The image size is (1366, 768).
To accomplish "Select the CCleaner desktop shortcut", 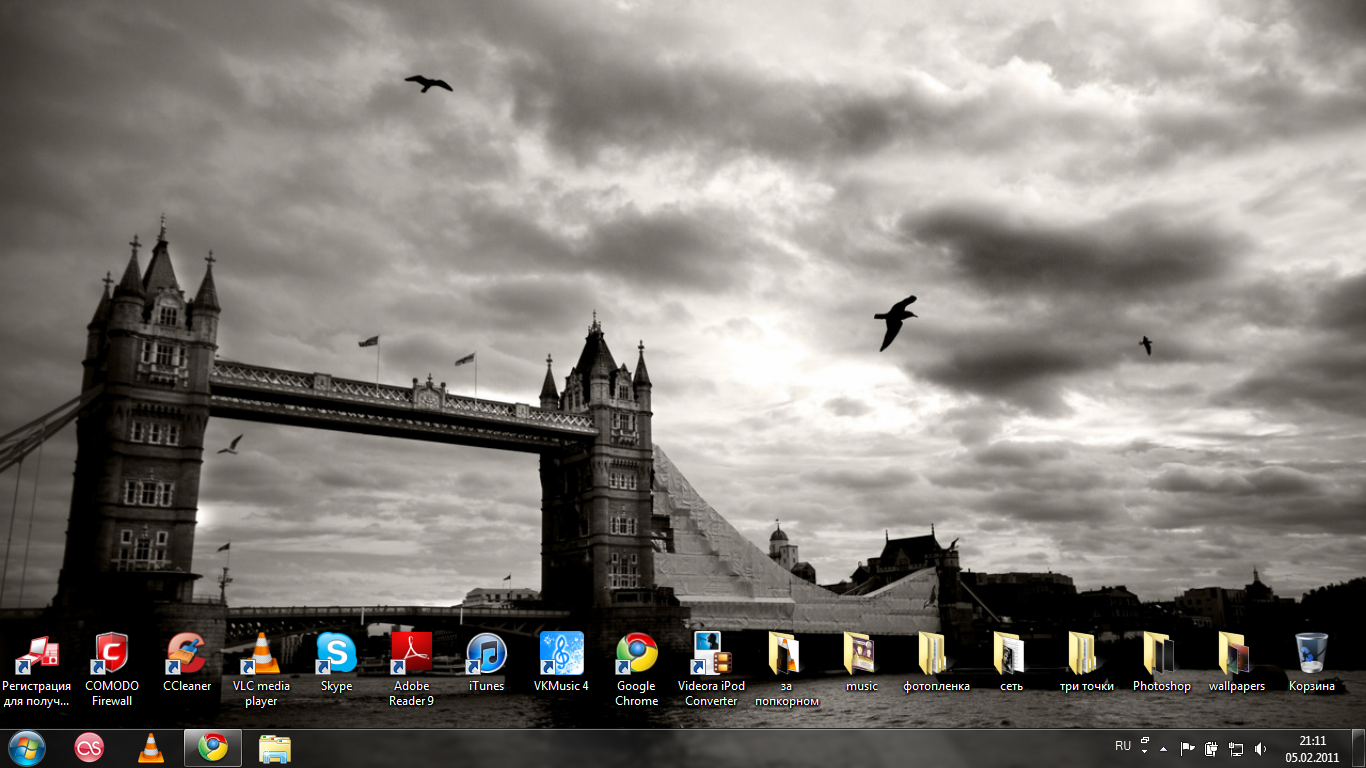I will [x=187, y=663].
